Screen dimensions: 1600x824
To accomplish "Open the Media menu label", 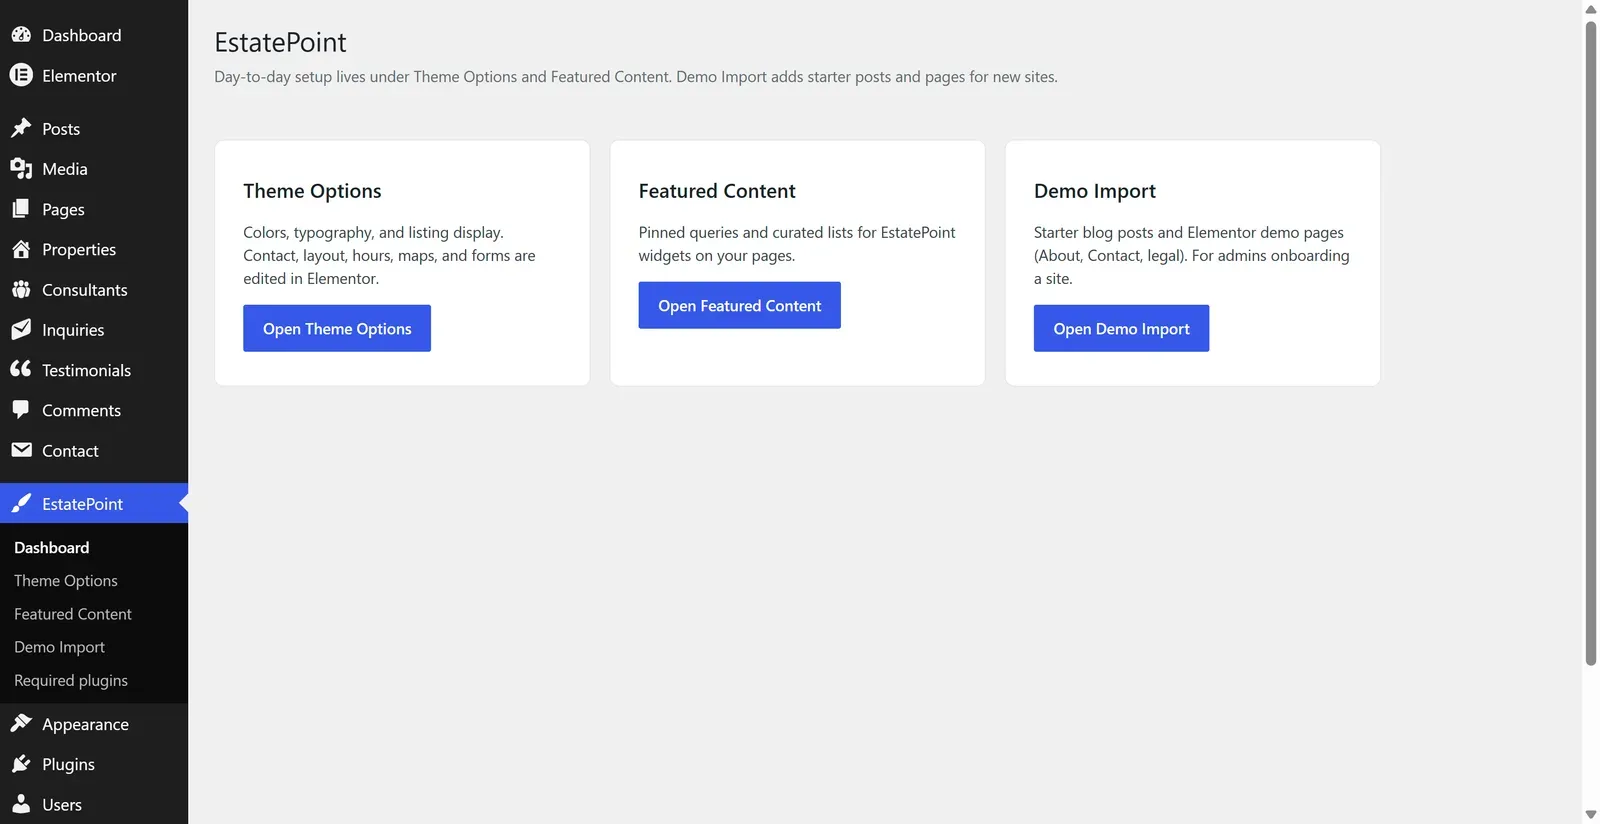I will [x=65, y=169].
